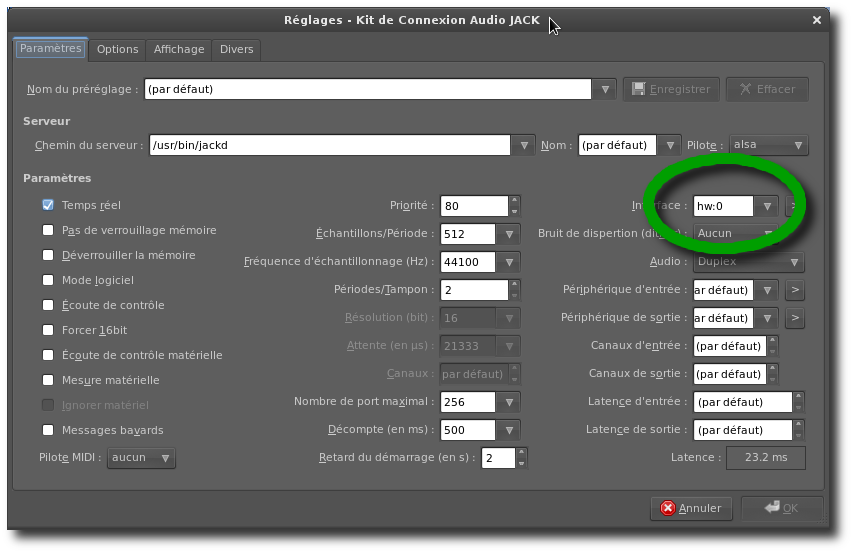
Task: Enable Forcer 16bit option
Action: click(48, 330)
